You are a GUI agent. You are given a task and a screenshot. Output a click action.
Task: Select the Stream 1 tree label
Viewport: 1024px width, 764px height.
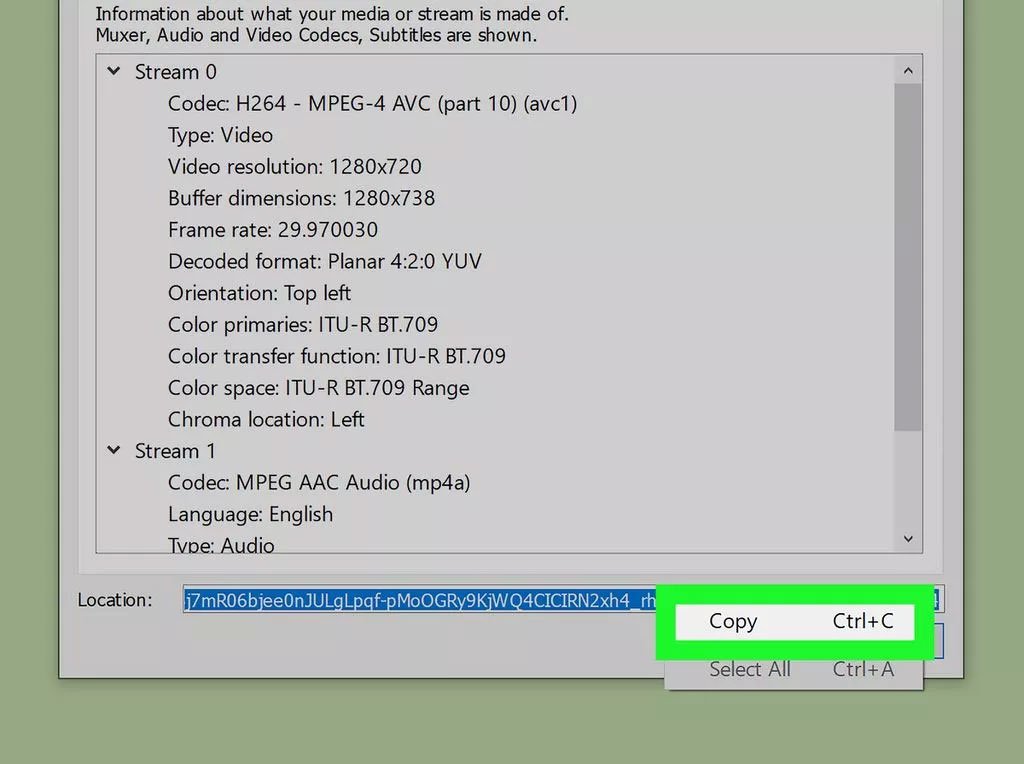pyautogui.click(x=175, y=451)
